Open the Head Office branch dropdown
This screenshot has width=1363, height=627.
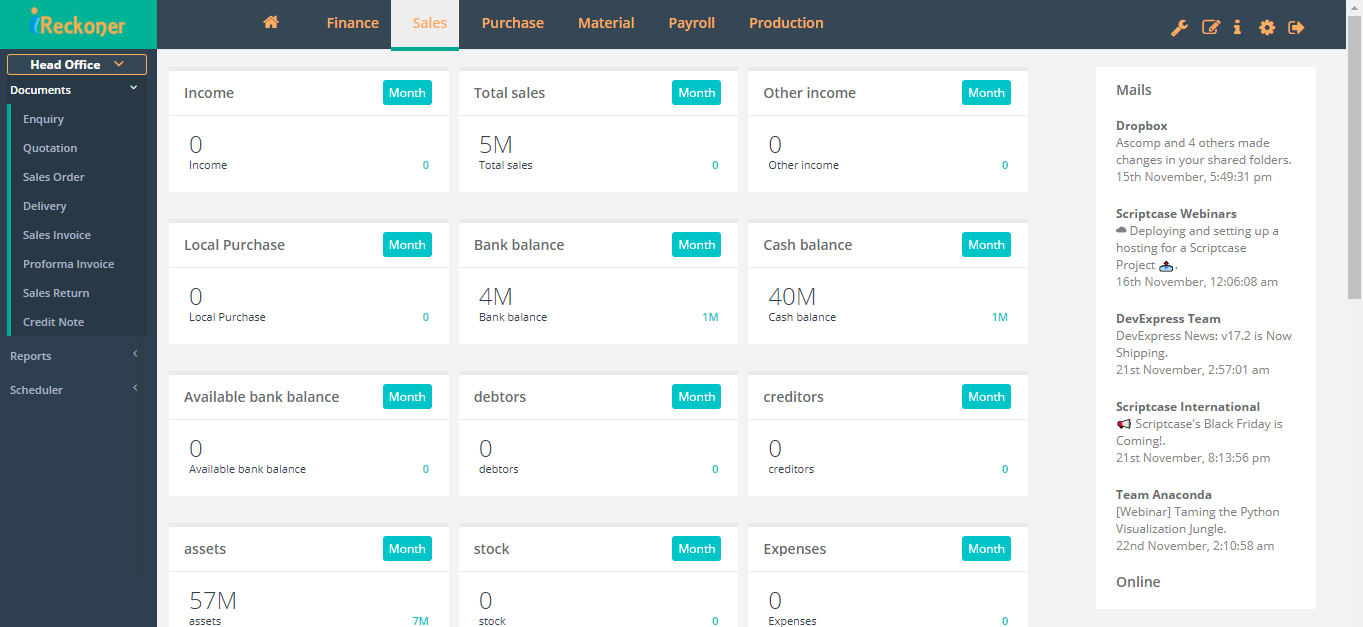click(x=77, y=63)
